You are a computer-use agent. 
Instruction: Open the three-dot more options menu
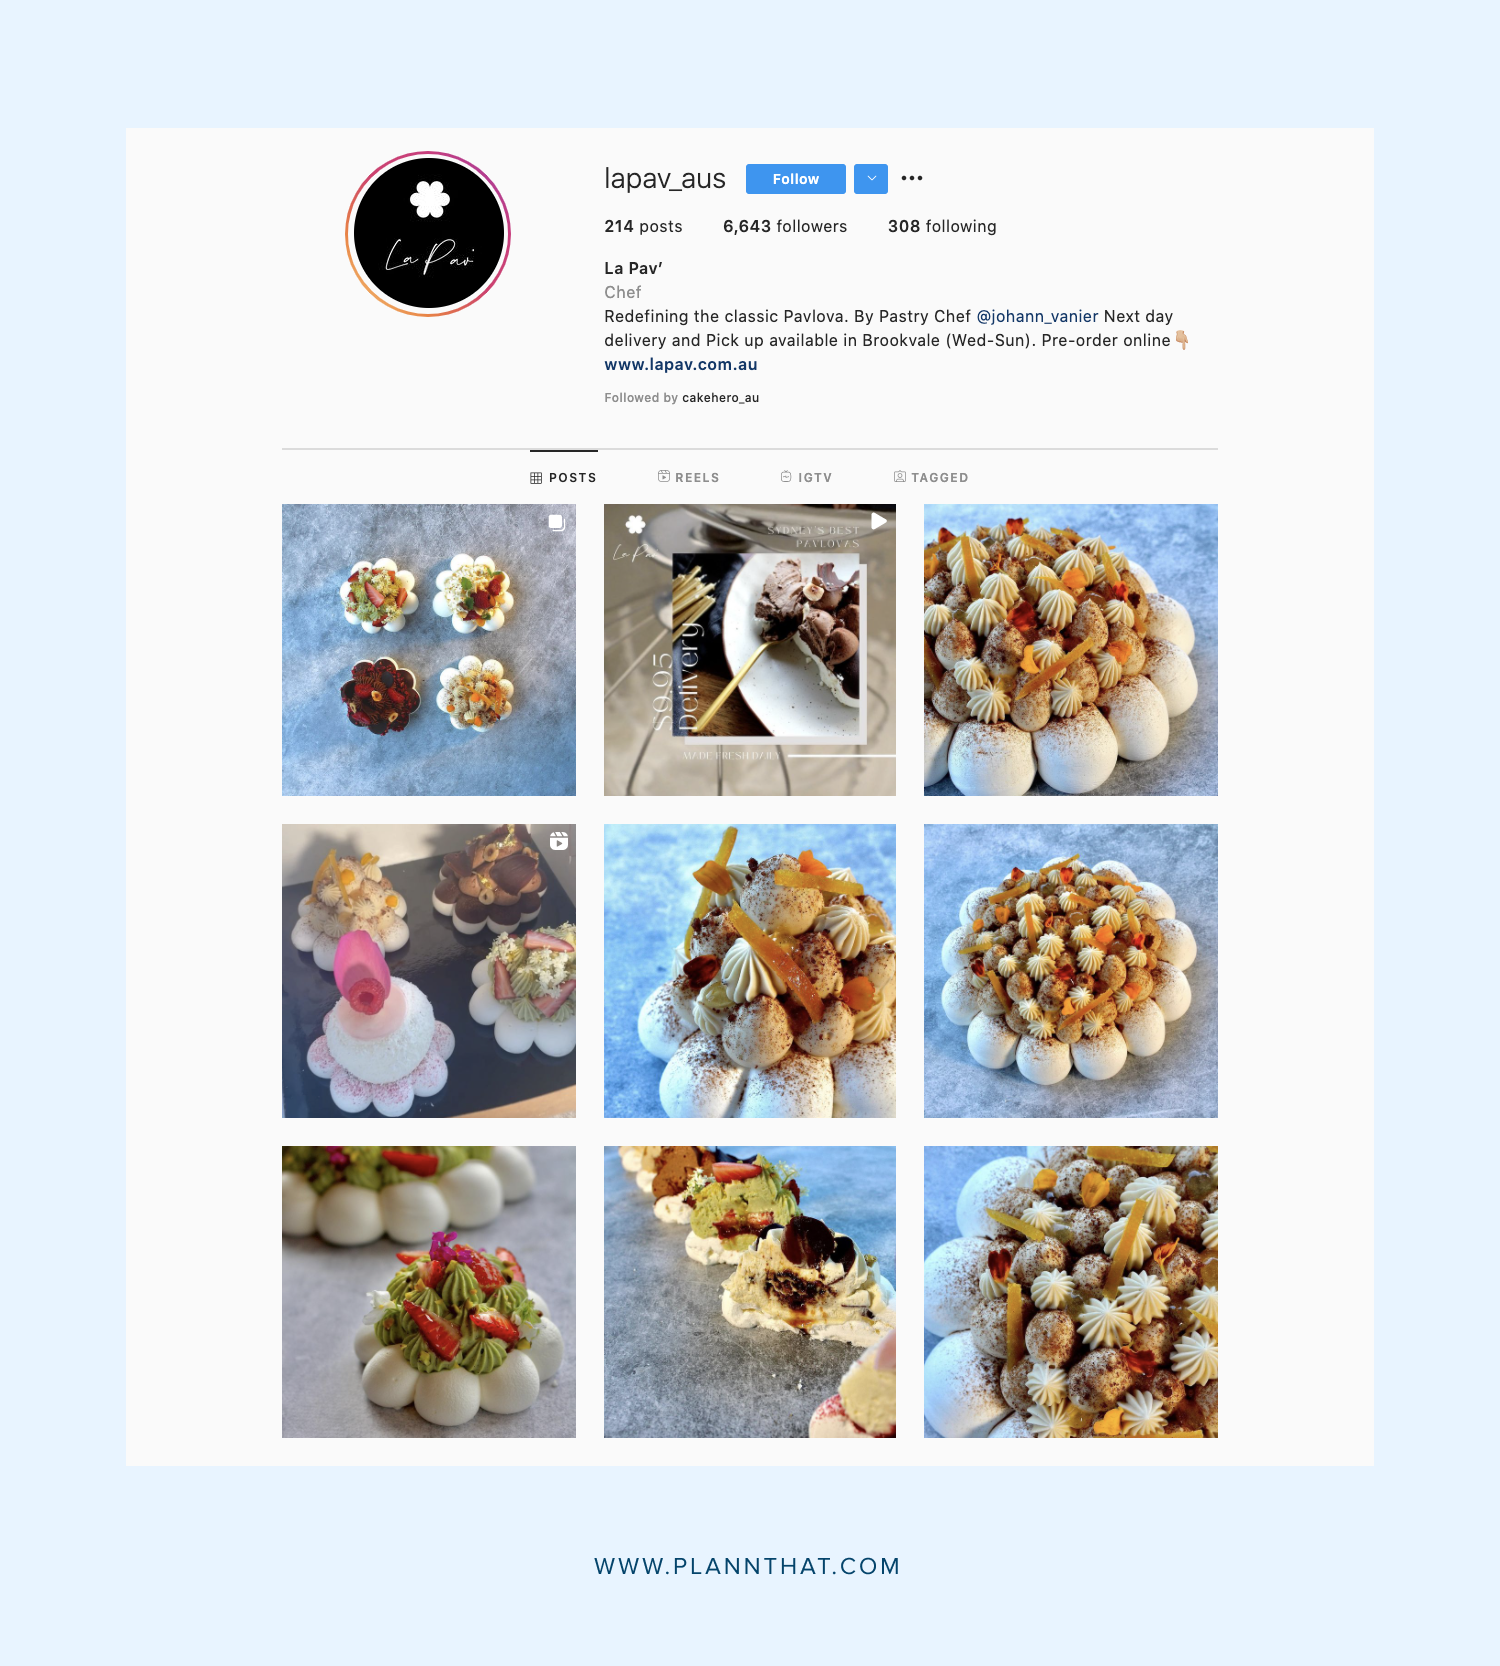click(912, 178)
